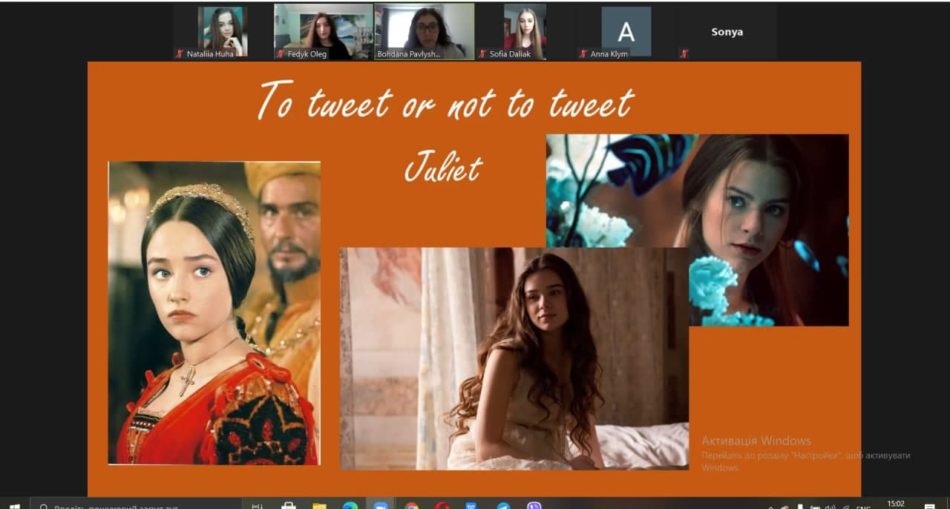Open Microsoft Store from the taskbar
Image resolution: width=950 pixels, height=509 pixels.
click(x=289, y=505)
